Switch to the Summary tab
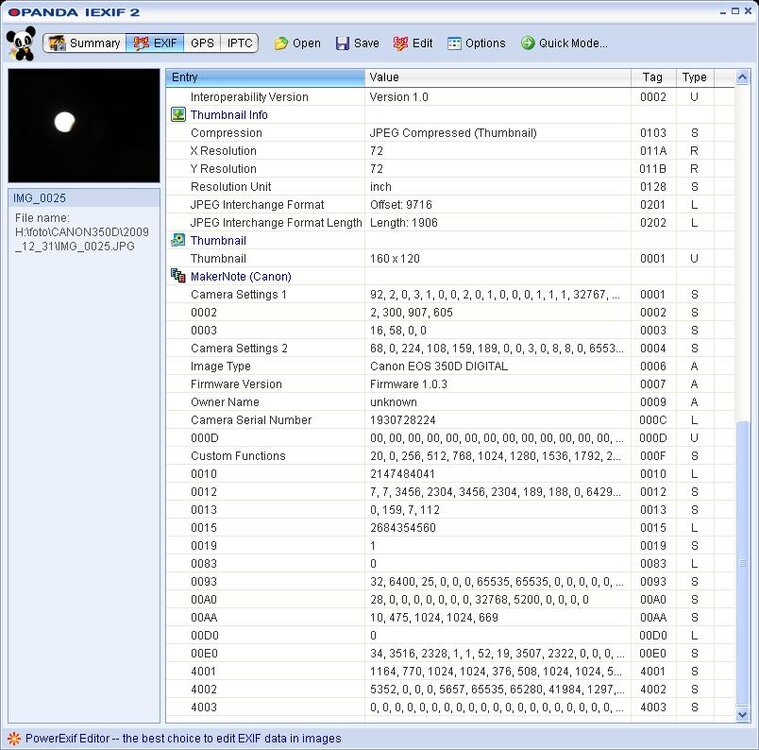The image size is (759, 750). coord(85,44)
